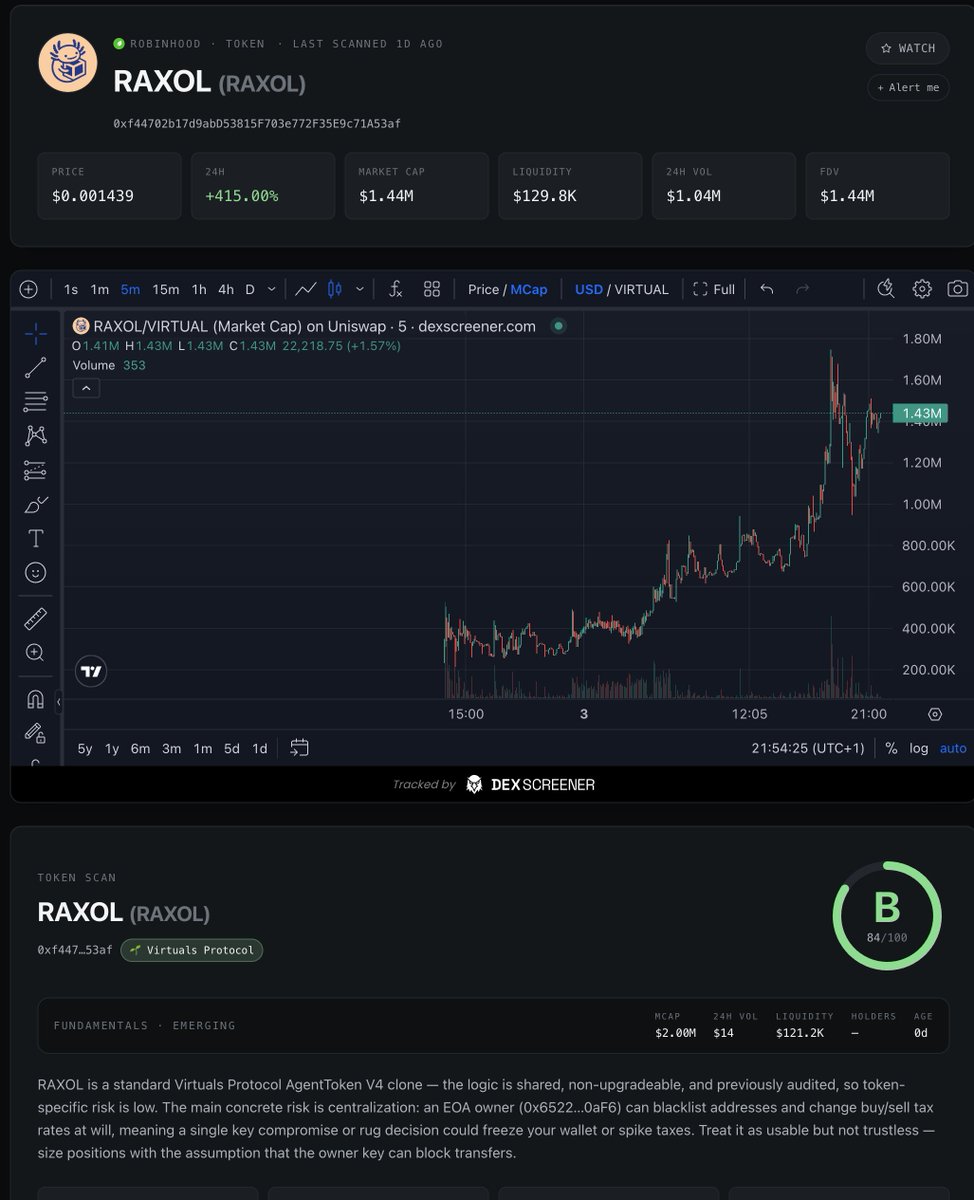Set range to 3m
The width and height of the screenshot is (974, 1200).
[x=172, y=748]
